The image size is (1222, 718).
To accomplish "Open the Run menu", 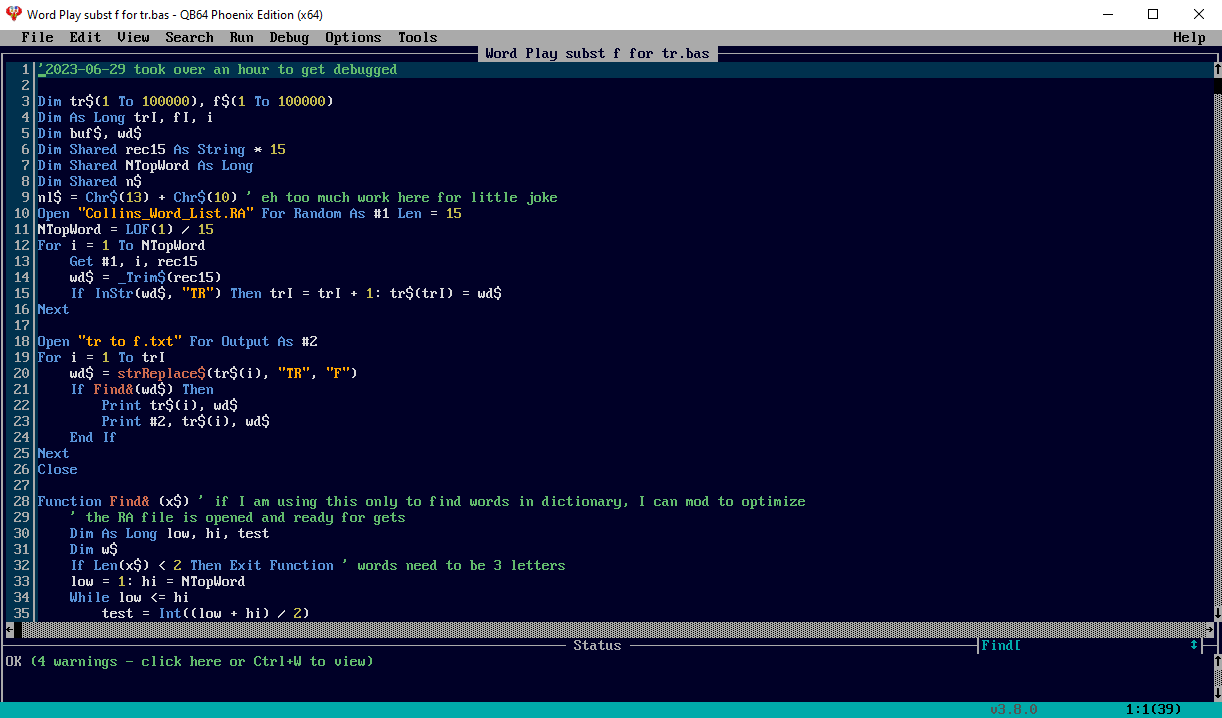I will [241, 38].
